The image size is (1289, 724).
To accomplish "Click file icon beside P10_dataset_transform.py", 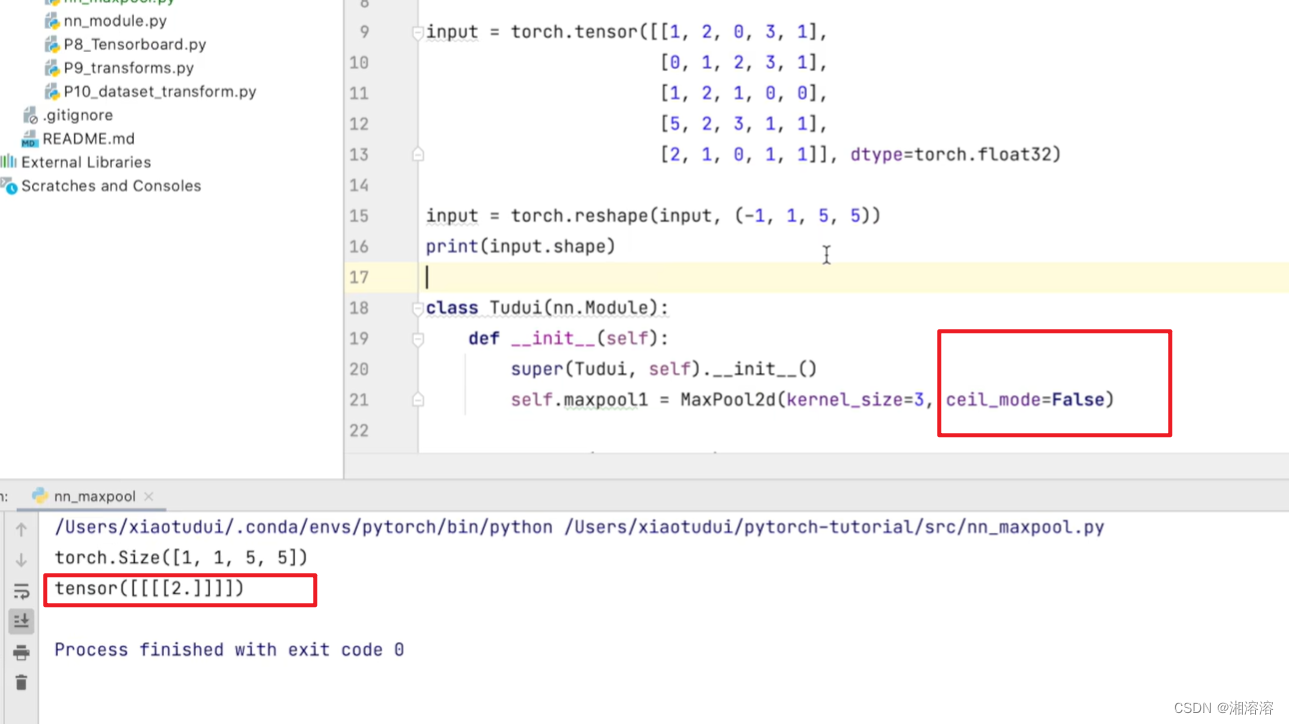I will (x=51, y=91).
